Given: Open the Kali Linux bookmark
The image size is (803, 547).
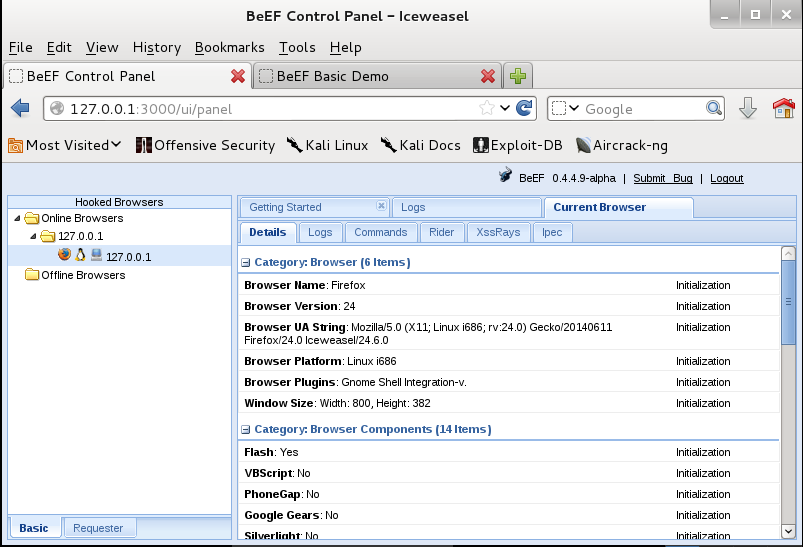Looking at the screenshot, I should click(327, 145).
